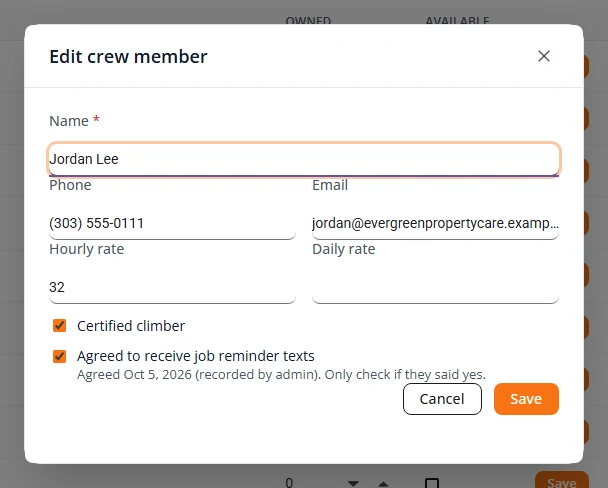Cancel editing the crew member
Image resolution: width=608 pixels, height=488 pixels.
tap(442, 399)
